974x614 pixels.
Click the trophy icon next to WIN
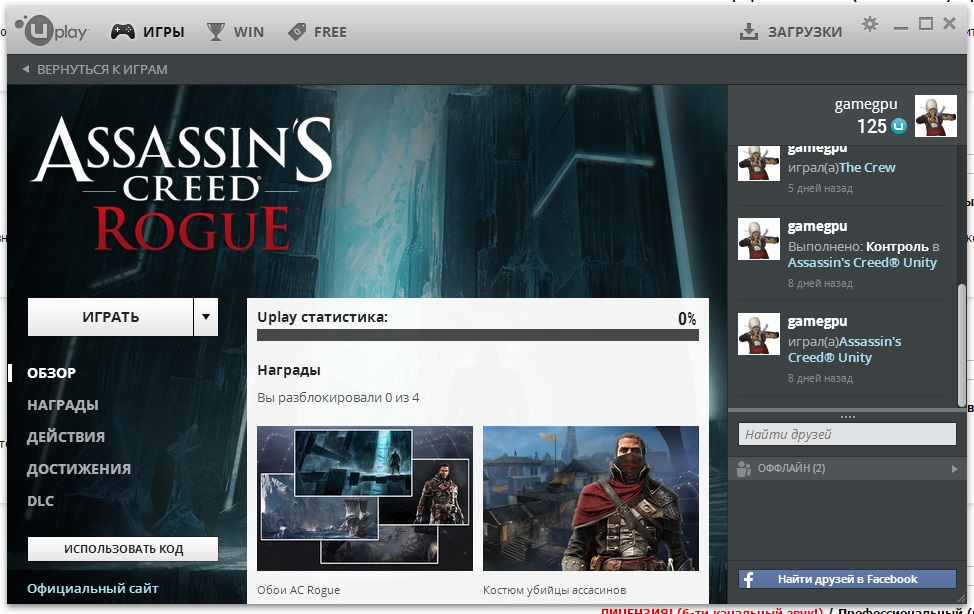pos(216,32)
